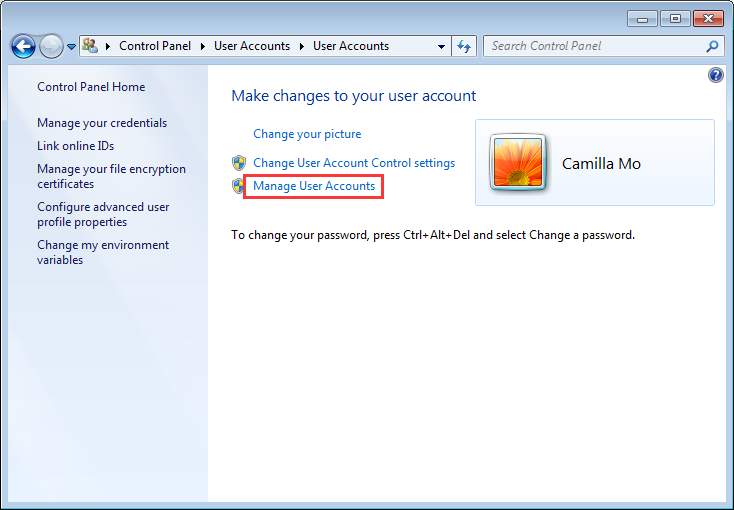Click shield icon beside Manage User Accounts
Image resolution: width=734 pixels, height=510 pixels.
click(x=238, y=186)
